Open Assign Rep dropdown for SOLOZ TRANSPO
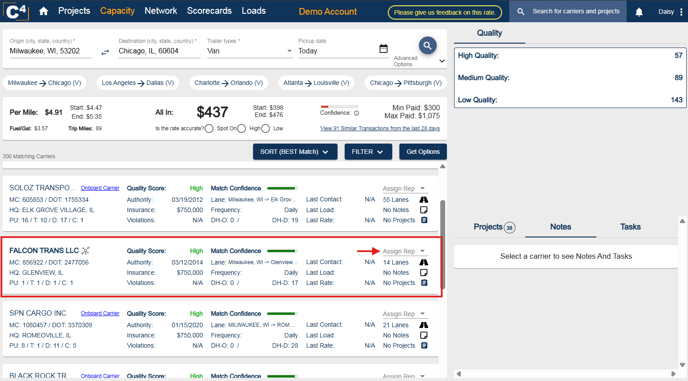 point(404,188)
